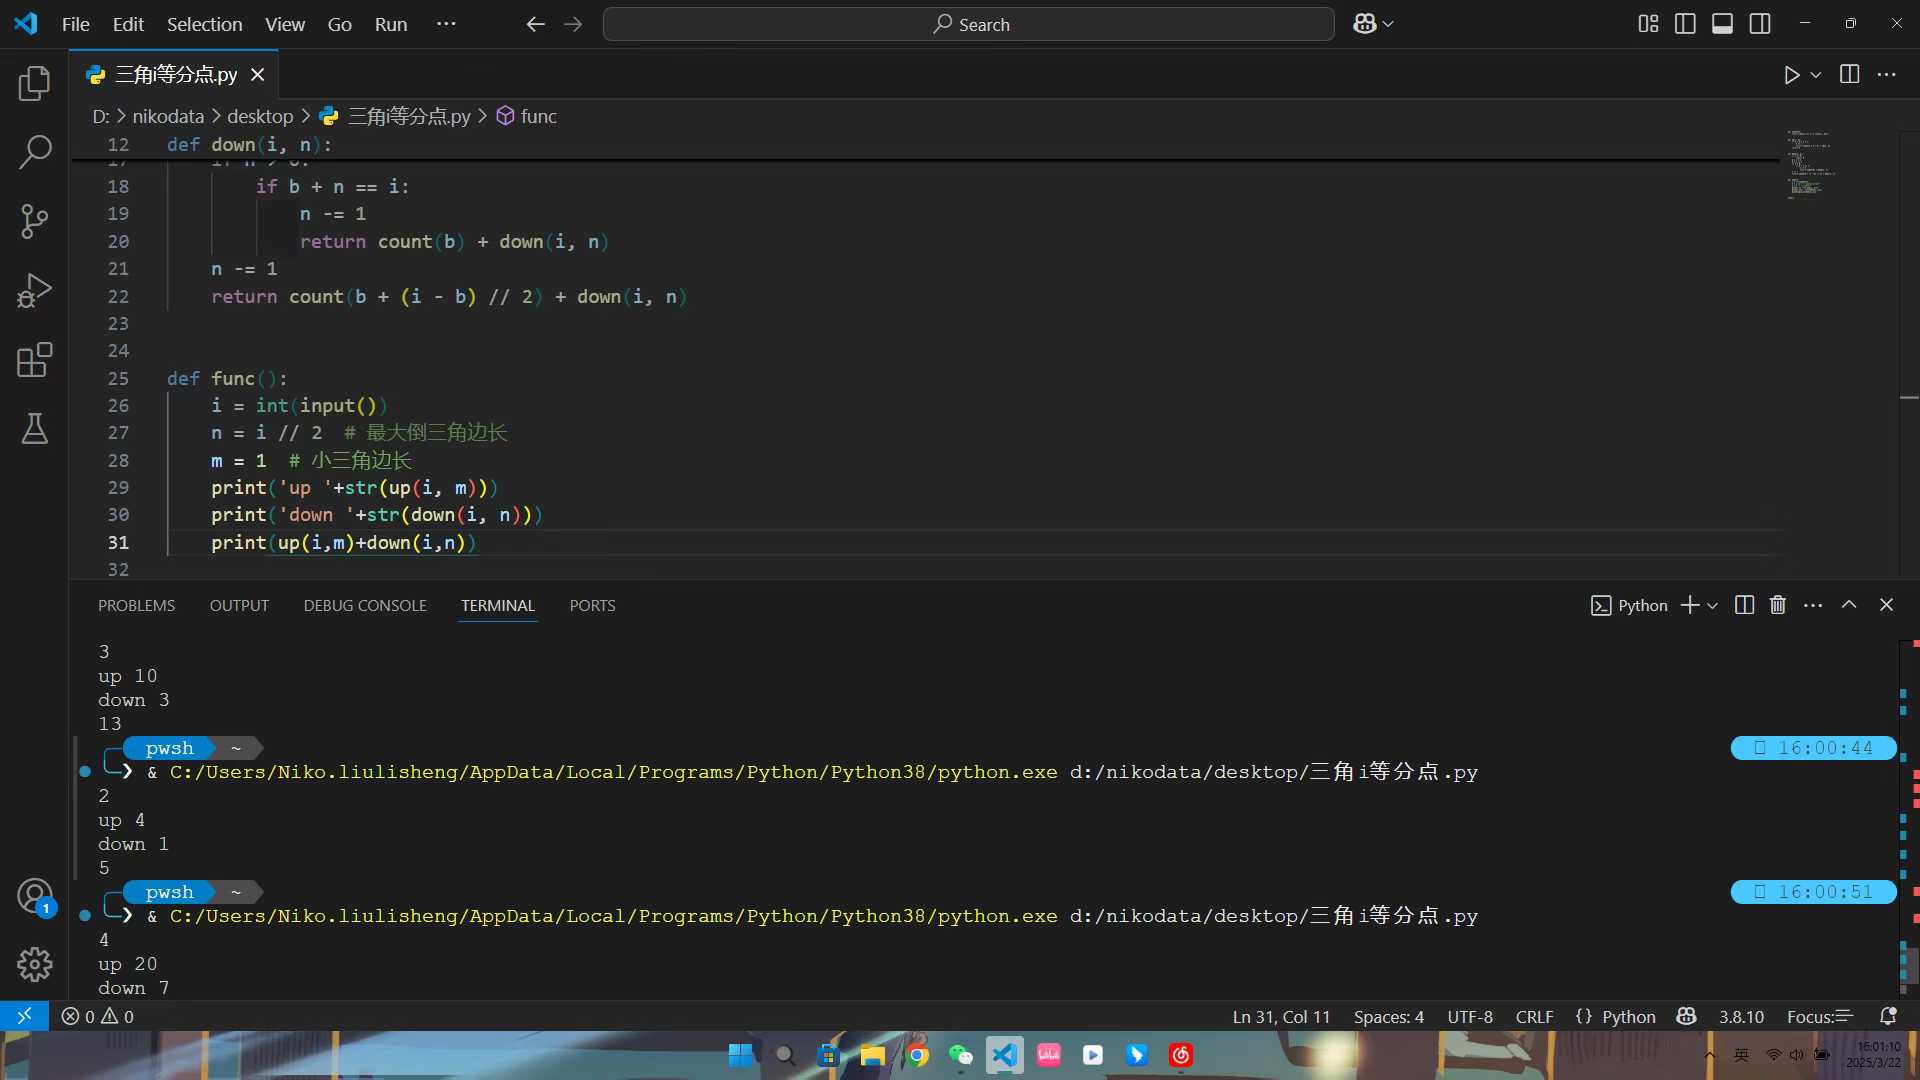Open the Extensions view
This screenshot has height=1080, width=1920.
pyautogui.click(x=34, y=360)
